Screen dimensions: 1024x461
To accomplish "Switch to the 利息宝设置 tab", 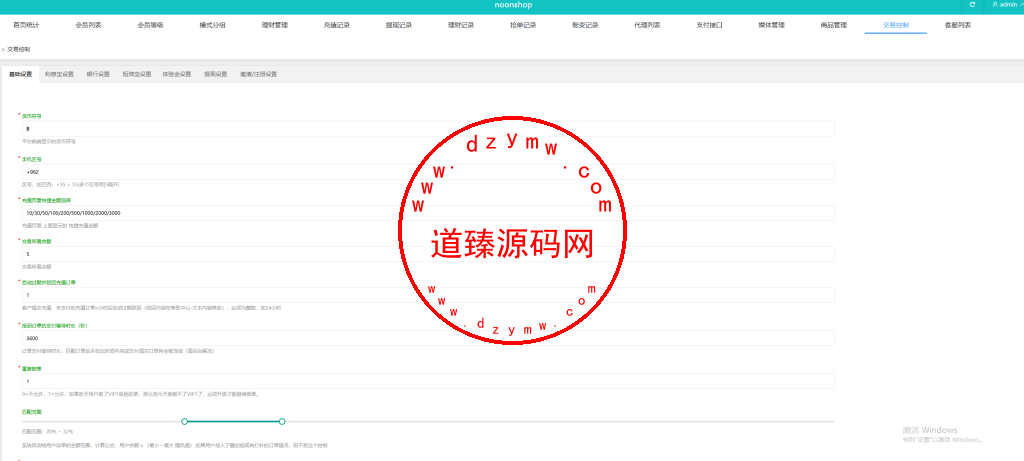I will (59, 74).
